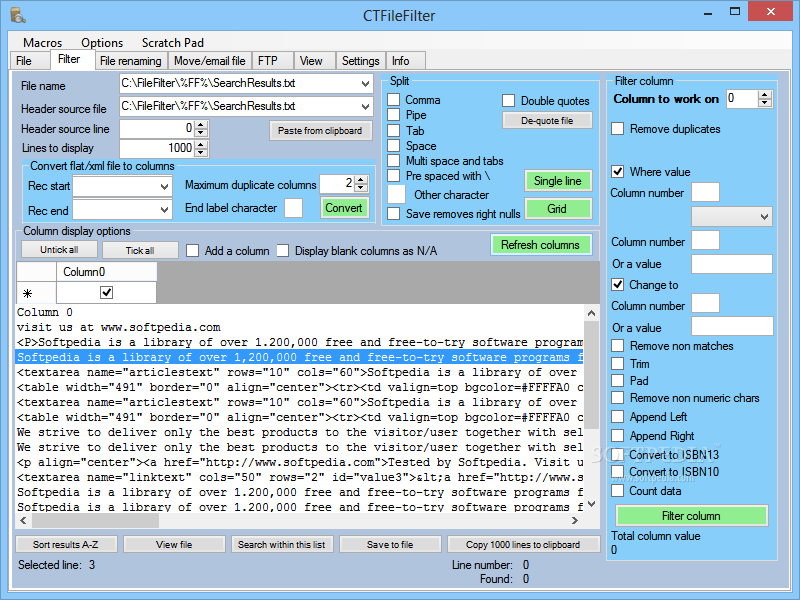Uncheck the Change to checkbox
This screenshot has height=600, width=800.
(617, 285)
